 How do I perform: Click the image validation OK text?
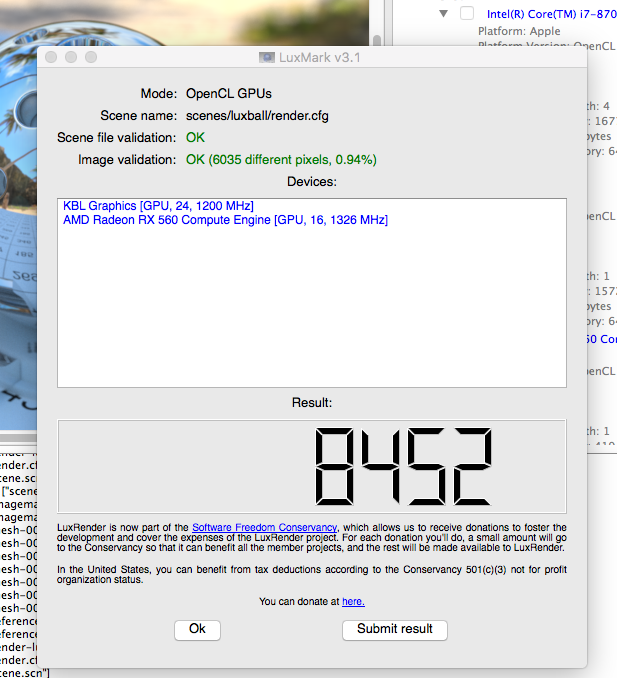(281, 160)
